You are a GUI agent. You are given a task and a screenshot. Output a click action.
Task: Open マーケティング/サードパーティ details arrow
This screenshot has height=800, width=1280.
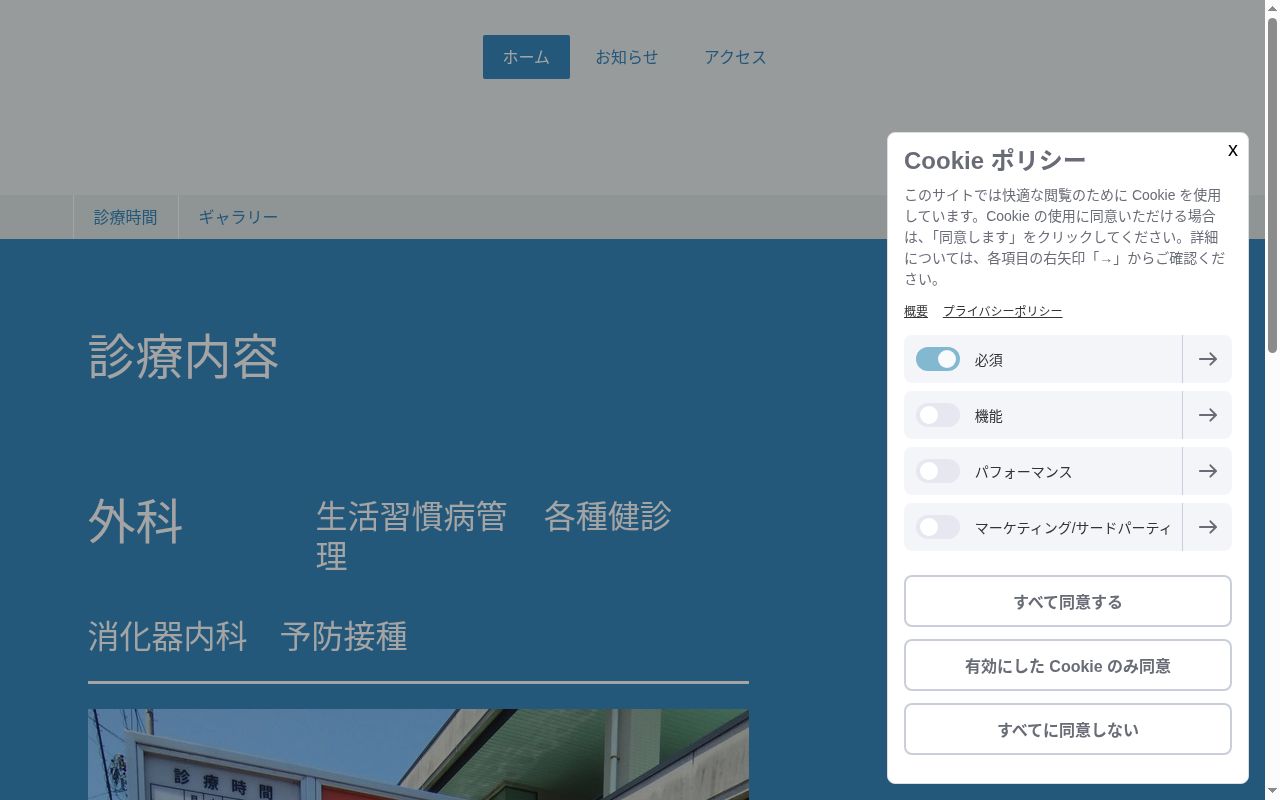(1207, 527)
